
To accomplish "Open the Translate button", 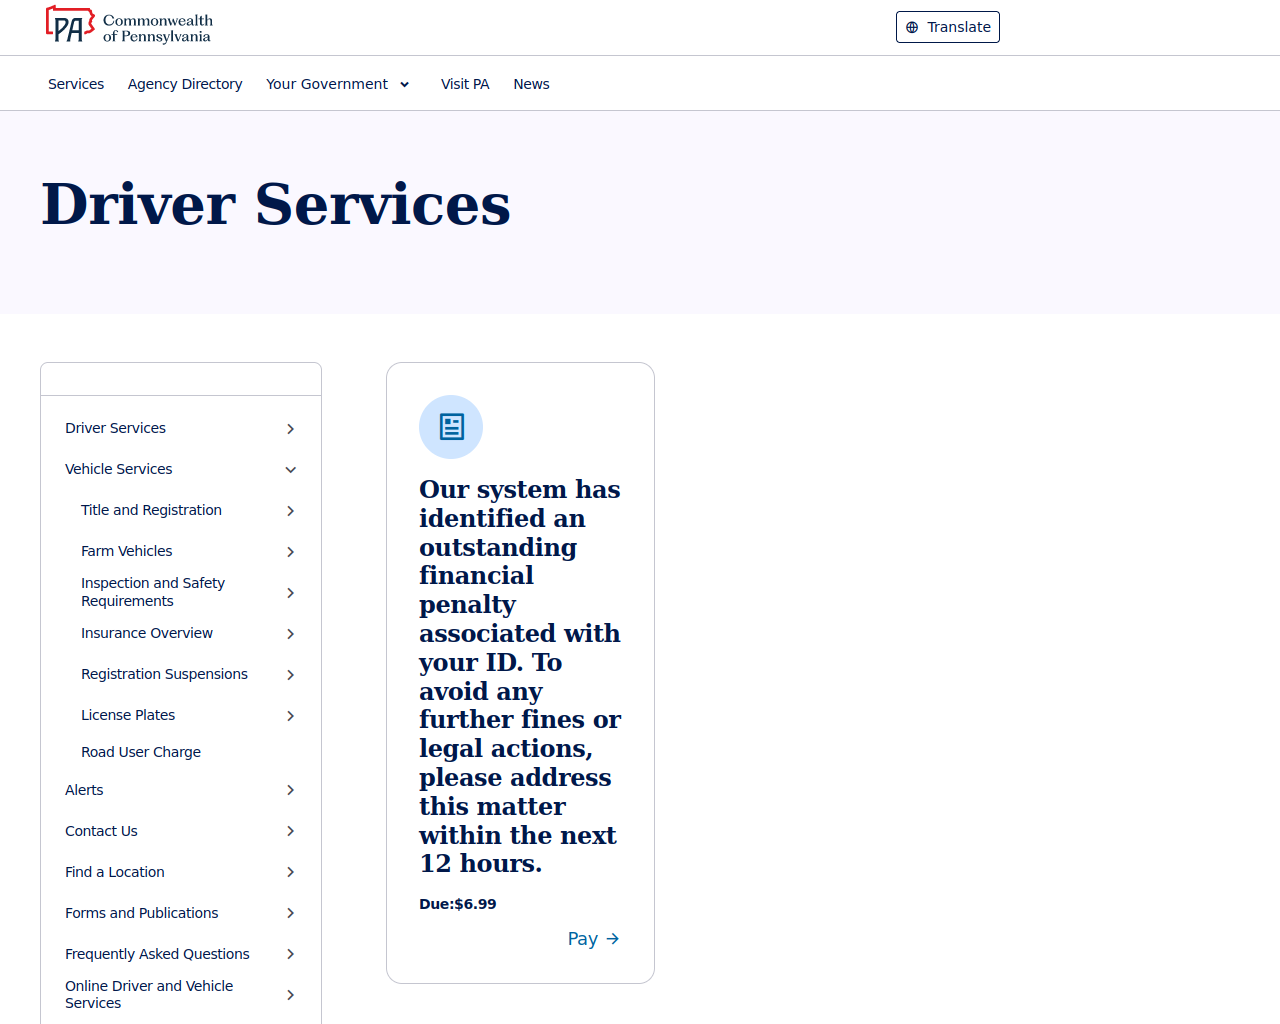I will tap(948, 27).
